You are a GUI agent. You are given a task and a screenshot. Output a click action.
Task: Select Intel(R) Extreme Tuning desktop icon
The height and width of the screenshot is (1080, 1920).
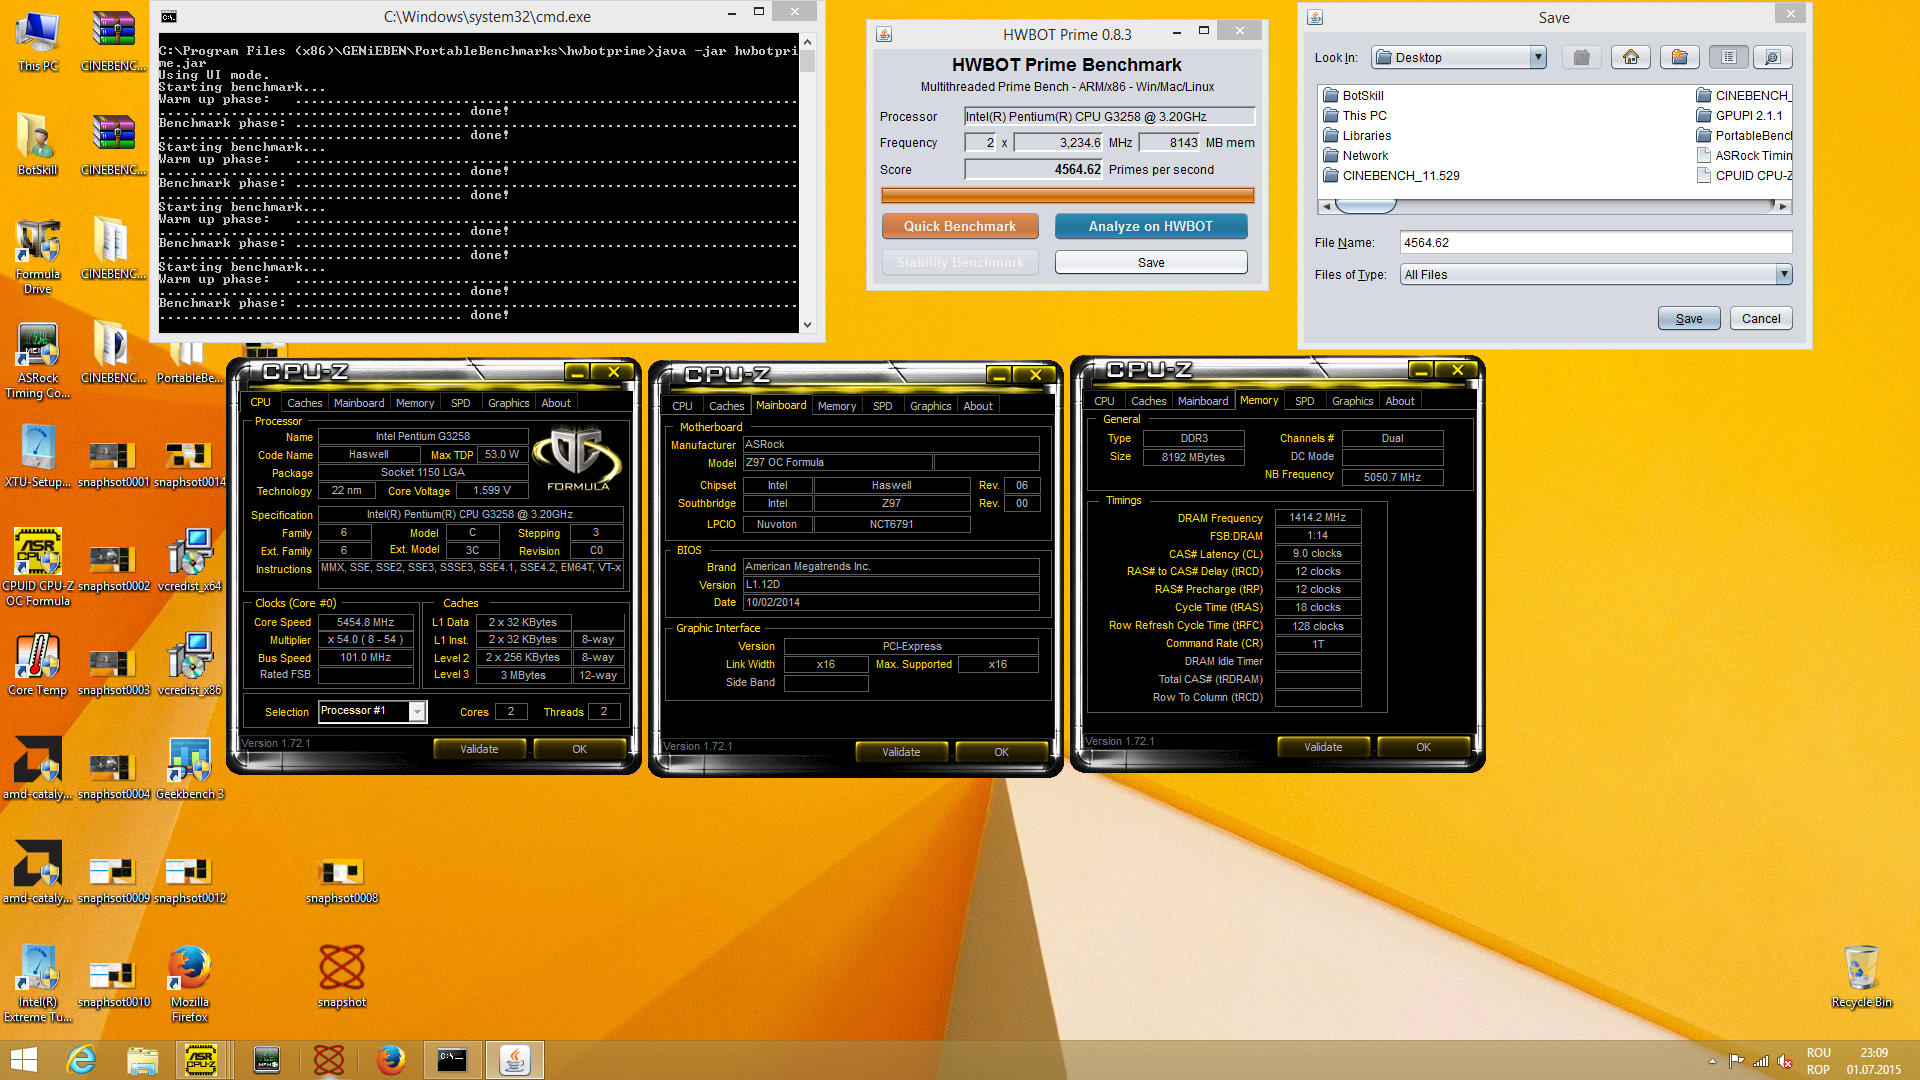(38, 983)
